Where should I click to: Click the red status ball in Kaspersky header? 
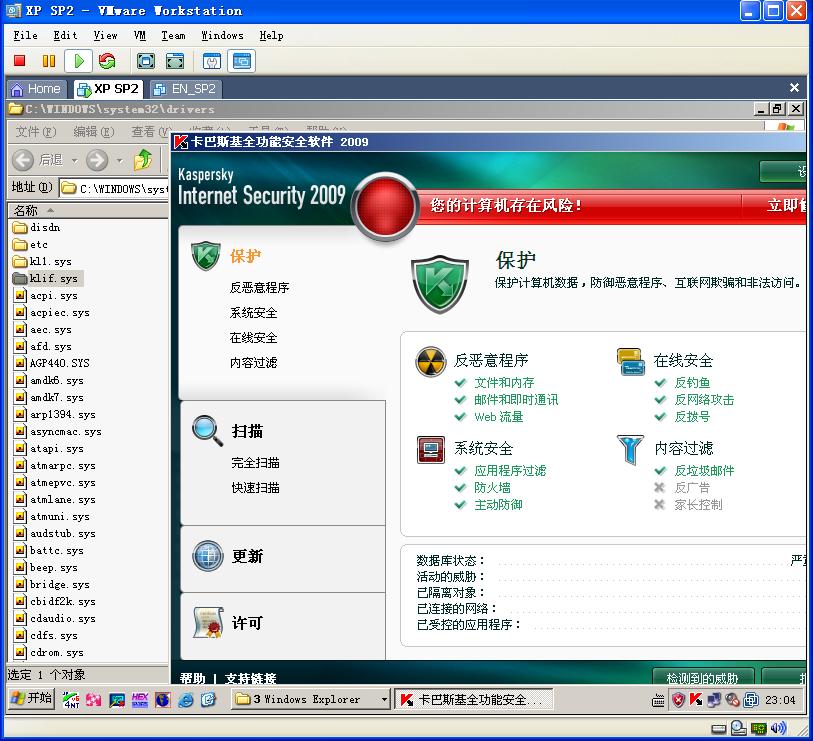(x=385, y=206)
